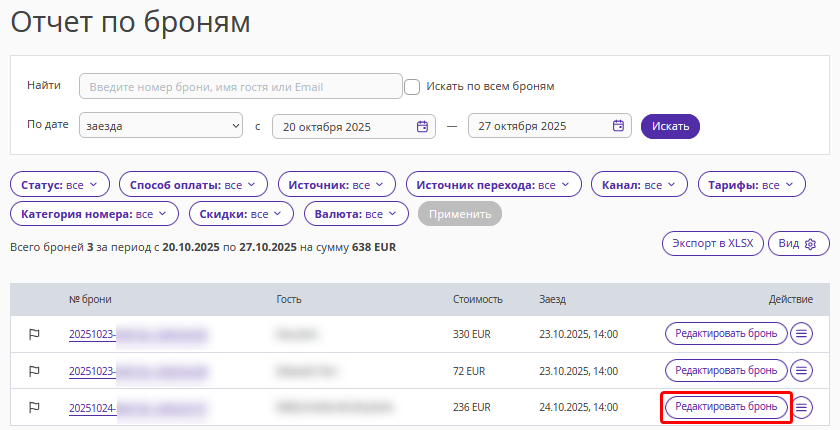Open actions menu icon for 330 EUR booking

tap(801, 334)
